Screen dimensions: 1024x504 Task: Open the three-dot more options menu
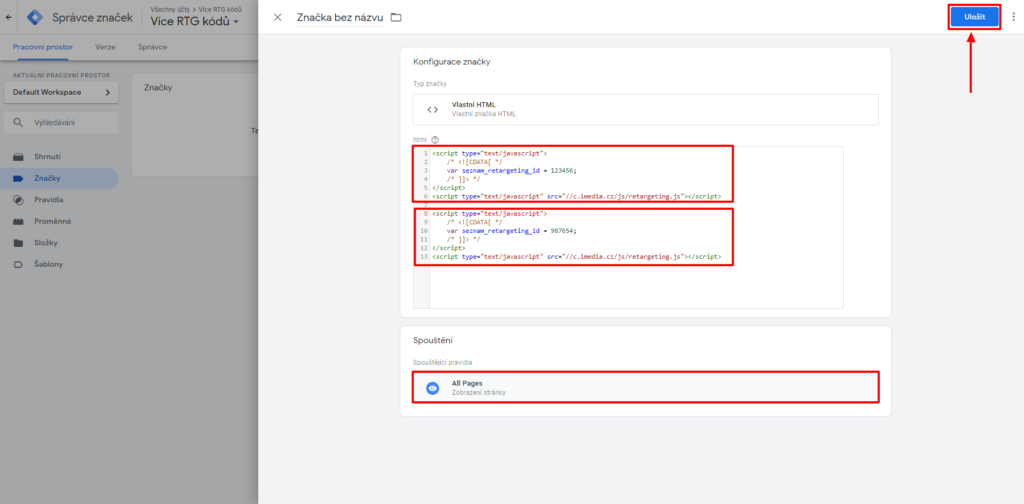click(x=1013, y=17)
